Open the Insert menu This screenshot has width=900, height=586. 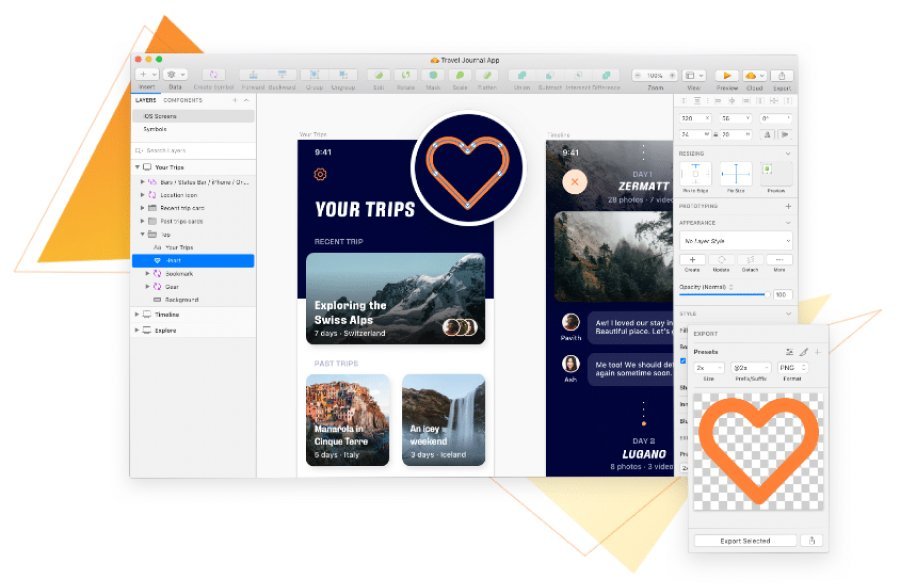pos(143,74)
